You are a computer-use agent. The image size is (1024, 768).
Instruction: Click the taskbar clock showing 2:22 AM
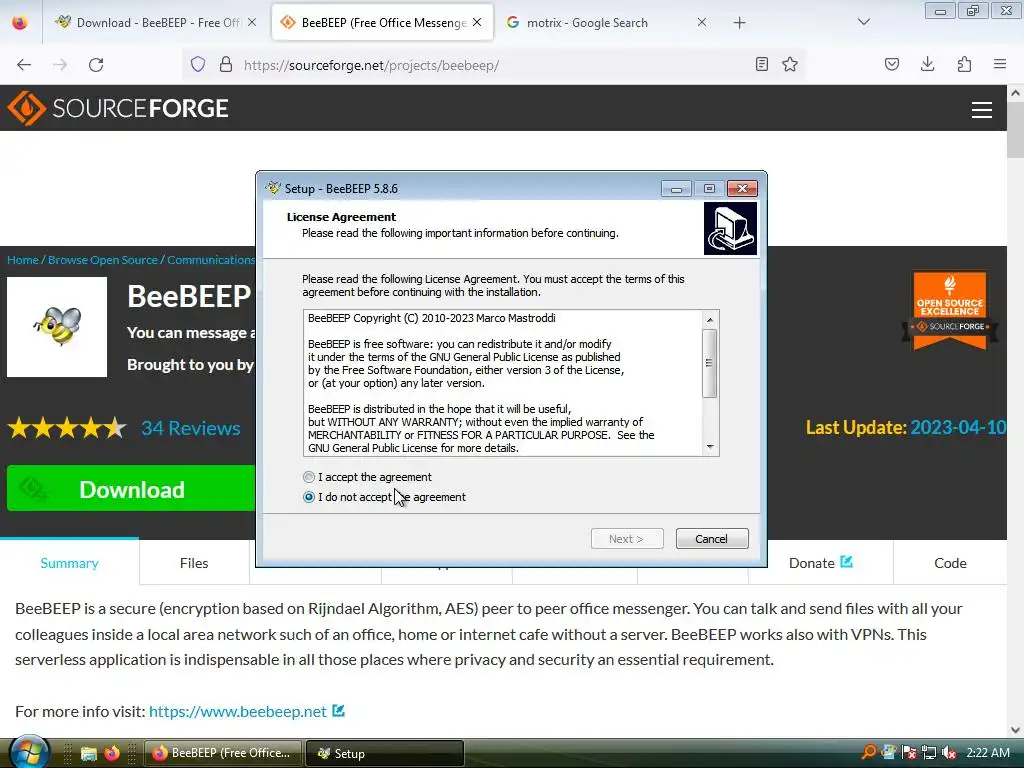[x=988, y=752]
